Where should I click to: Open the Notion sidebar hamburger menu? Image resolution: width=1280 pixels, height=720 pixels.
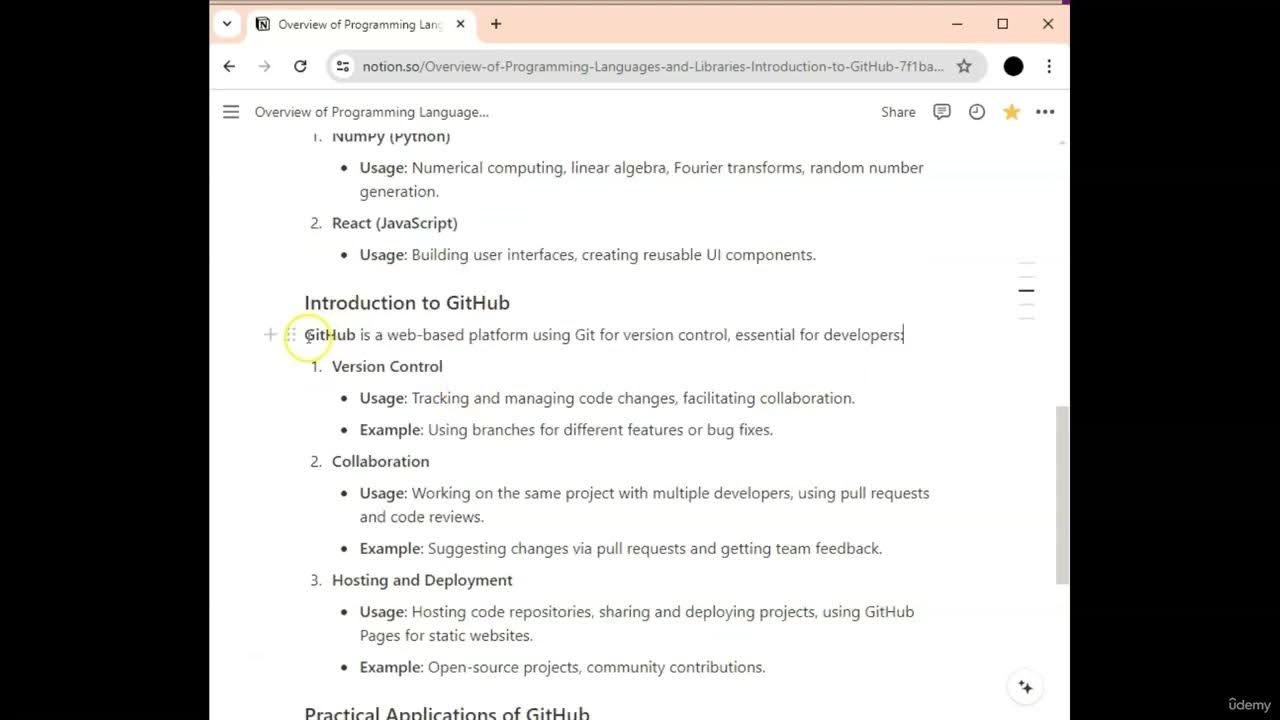click(231, 112)
